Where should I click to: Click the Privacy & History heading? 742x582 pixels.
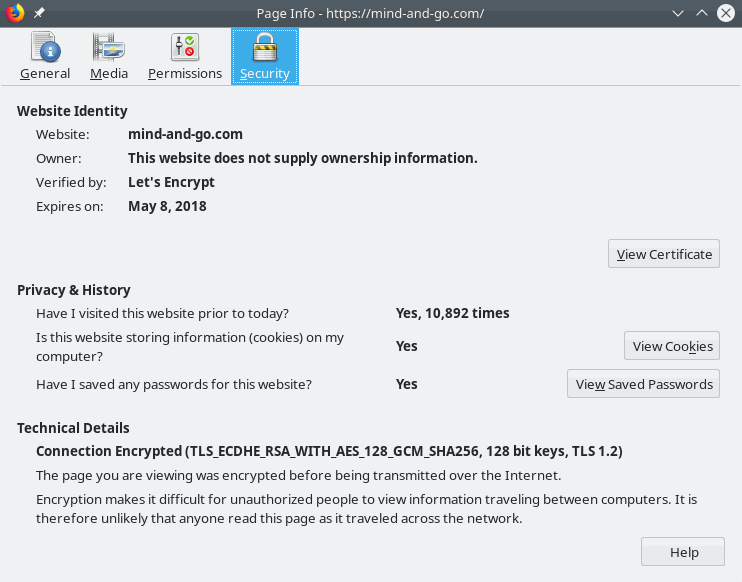point(74,290)
